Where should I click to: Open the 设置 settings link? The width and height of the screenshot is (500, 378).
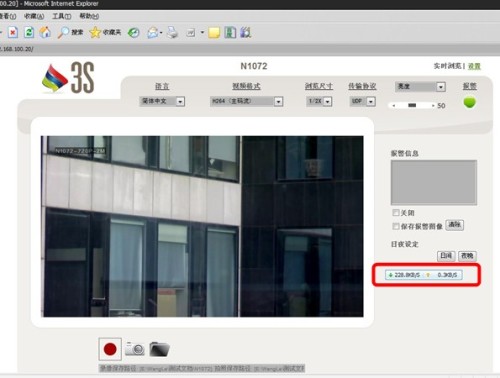[474, 66]
